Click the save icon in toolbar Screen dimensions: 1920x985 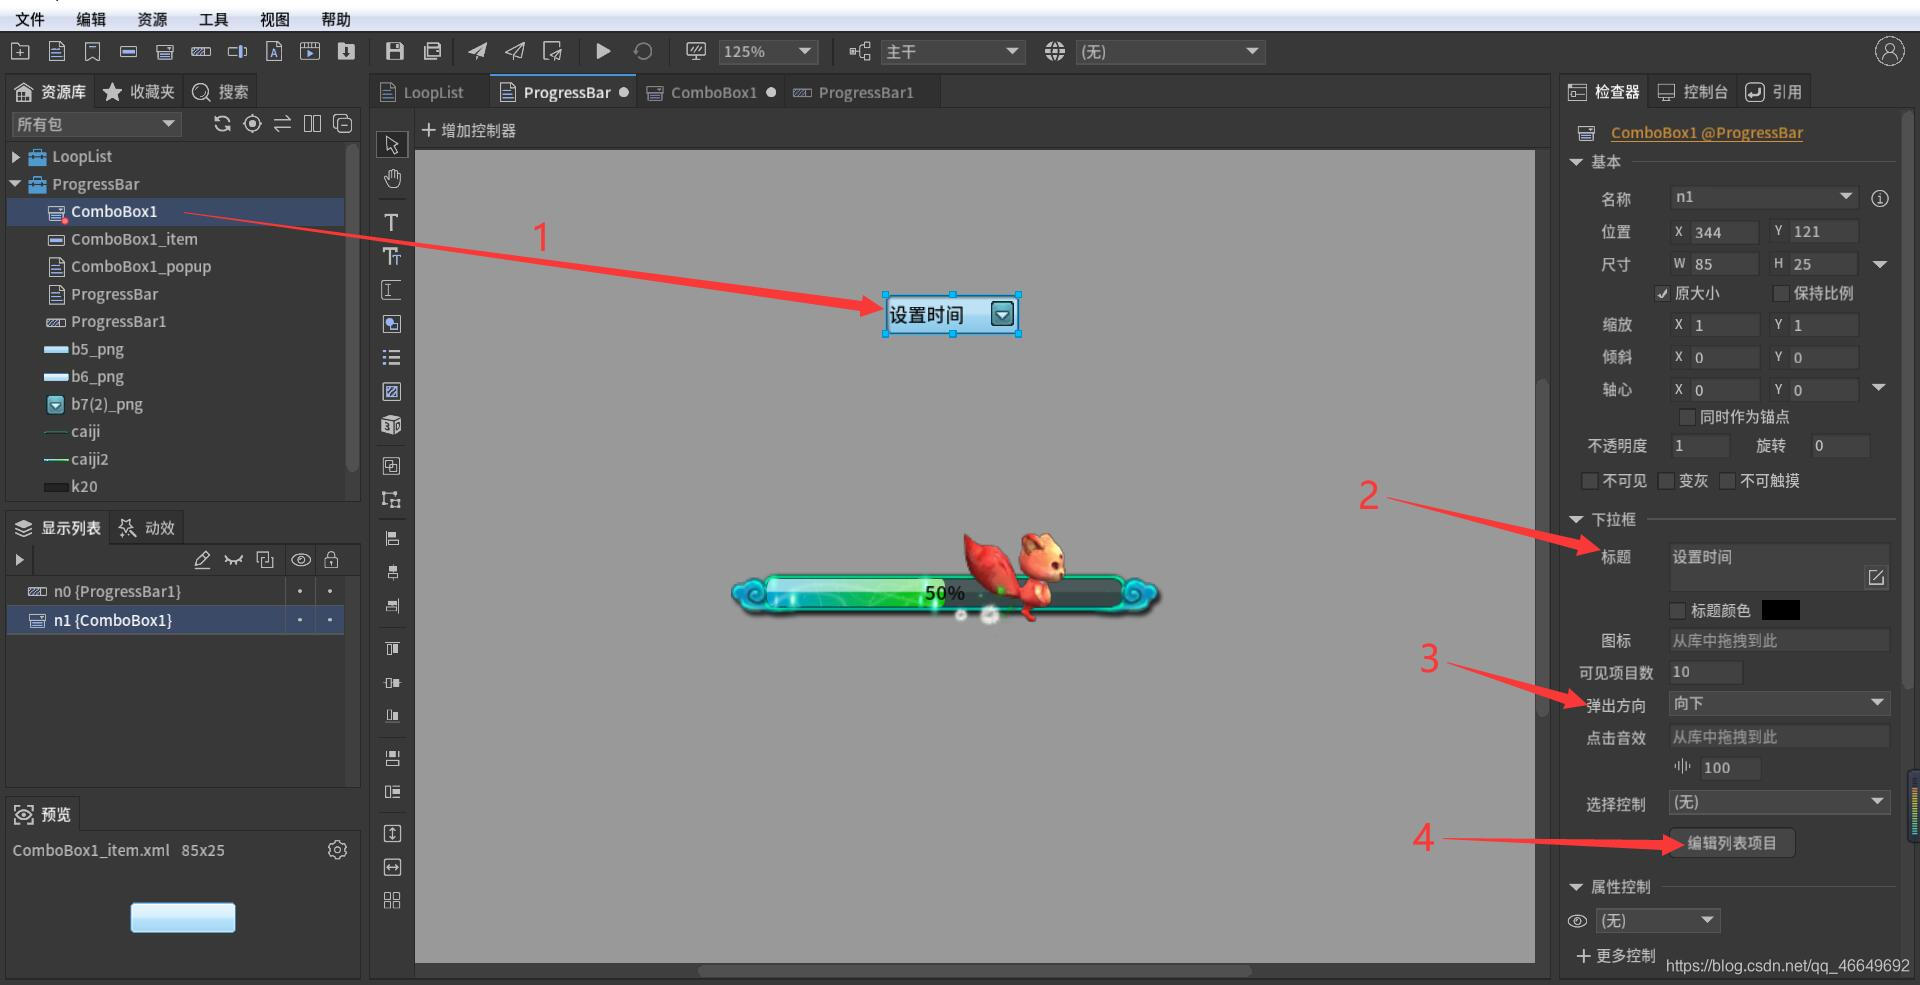[394, 51]
